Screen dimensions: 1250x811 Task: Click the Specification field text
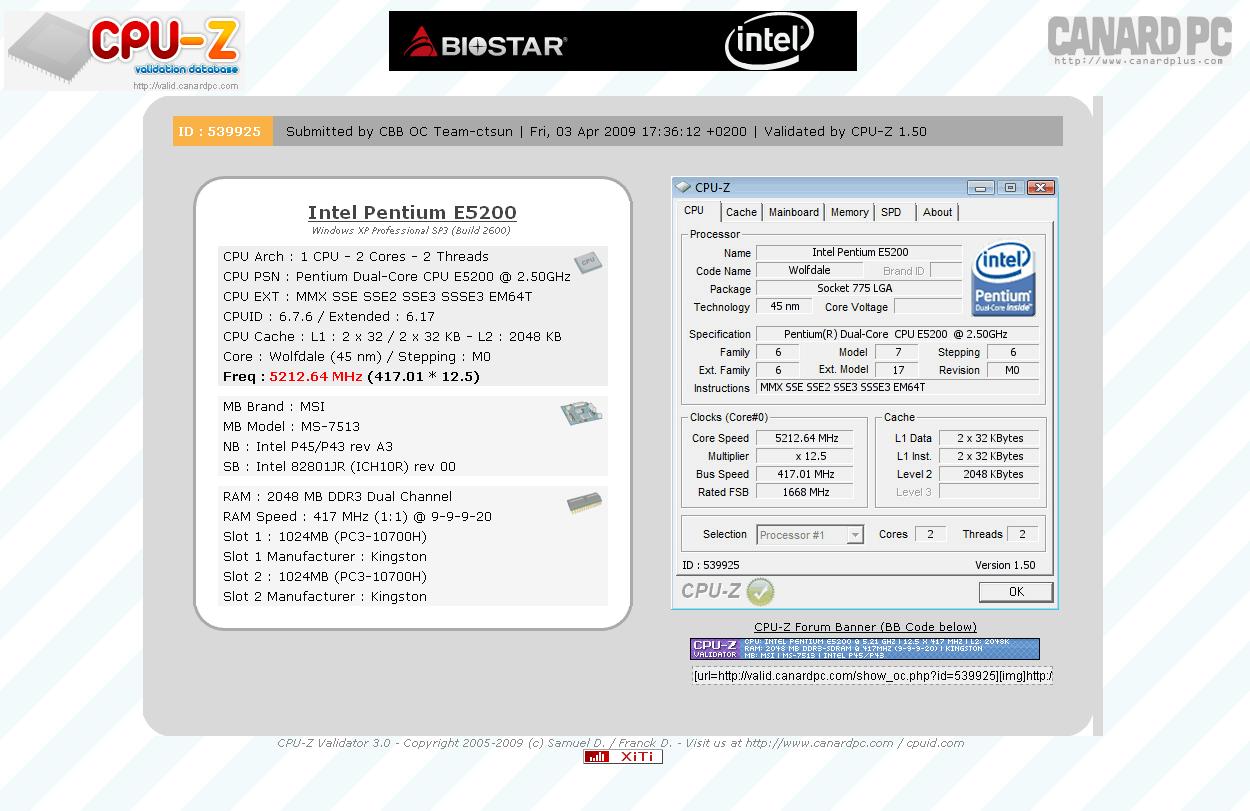pyautogui.click(x=897, y=334)
